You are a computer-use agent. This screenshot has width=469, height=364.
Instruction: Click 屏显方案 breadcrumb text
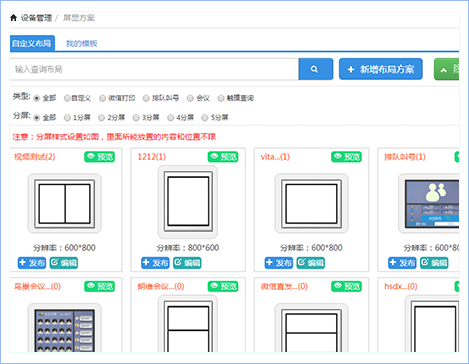(79, 18)
